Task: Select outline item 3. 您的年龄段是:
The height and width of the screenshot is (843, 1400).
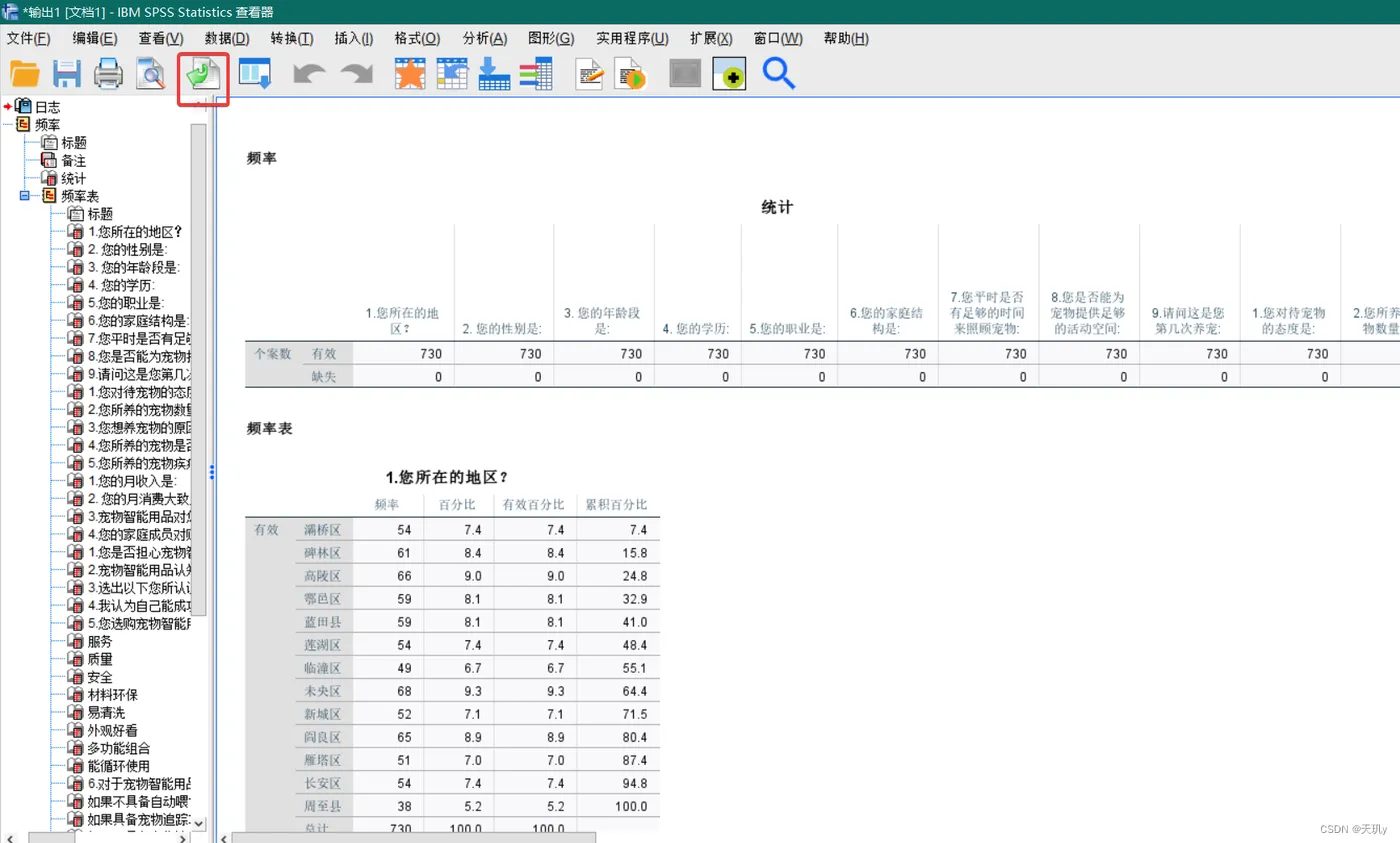Action: (x=134, y=267)
